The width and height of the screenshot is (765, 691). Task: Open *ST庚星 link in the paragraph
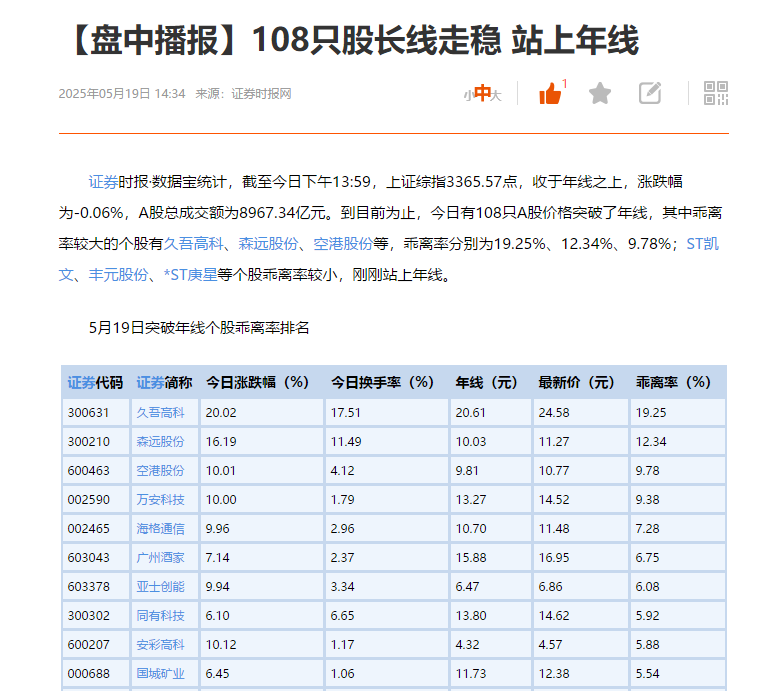190,275
